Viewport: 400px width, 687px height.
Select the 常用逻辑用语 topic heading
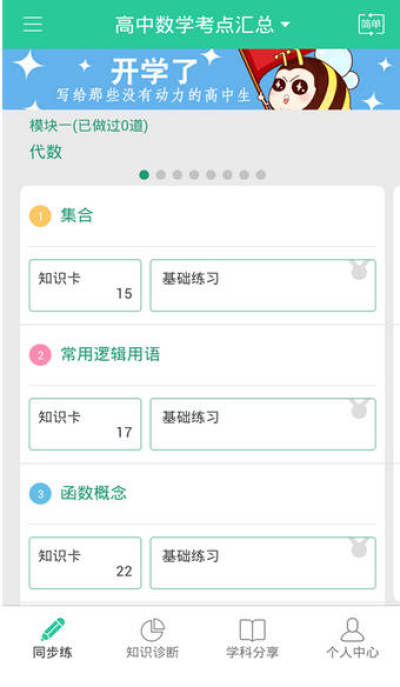tap(110, 354)
